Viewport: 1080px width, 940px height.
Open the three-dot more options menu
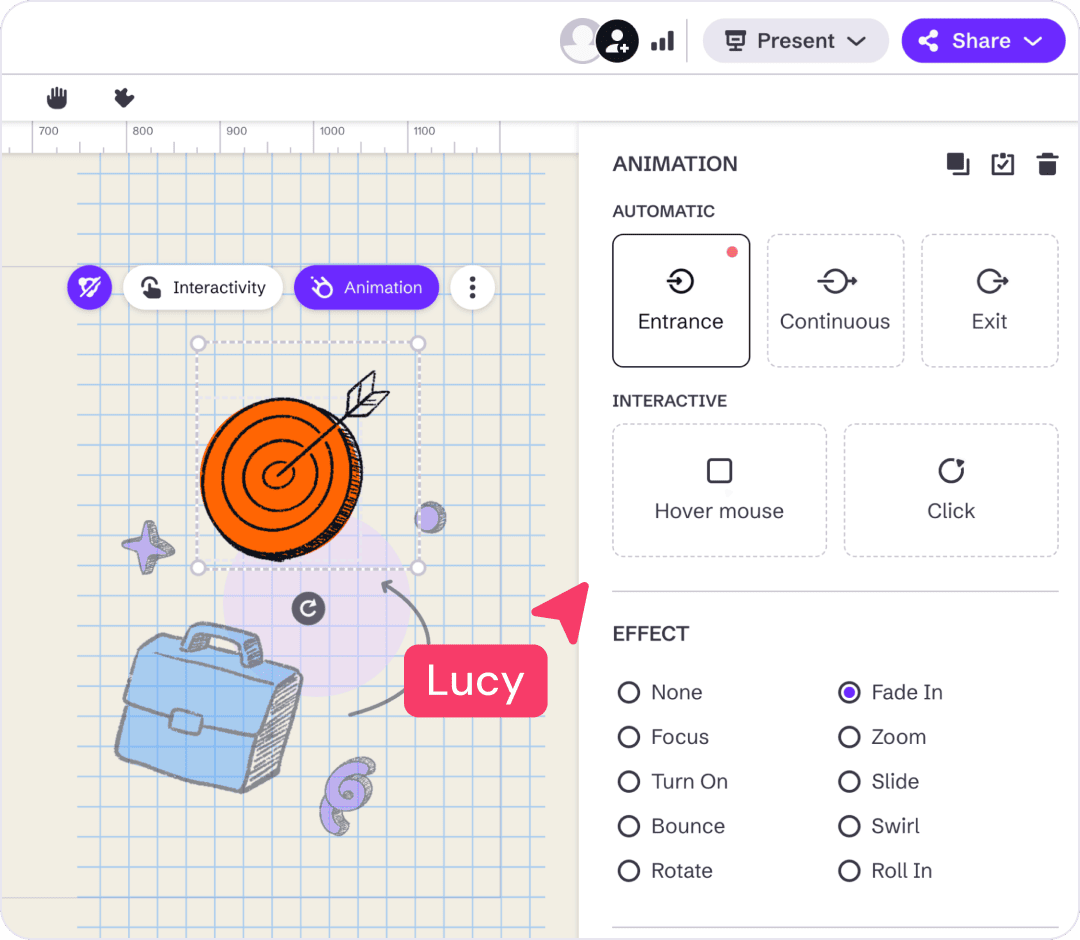coord(472,288)
